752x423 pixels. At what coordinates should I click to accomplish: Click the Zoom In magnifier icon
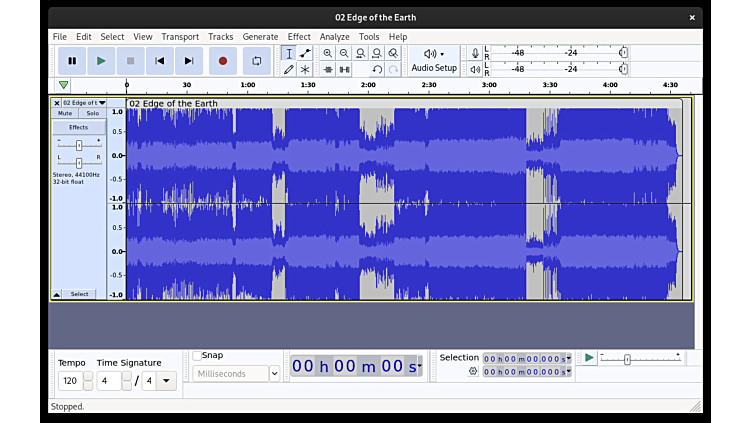pyautogui.click(x=328, y=53)
